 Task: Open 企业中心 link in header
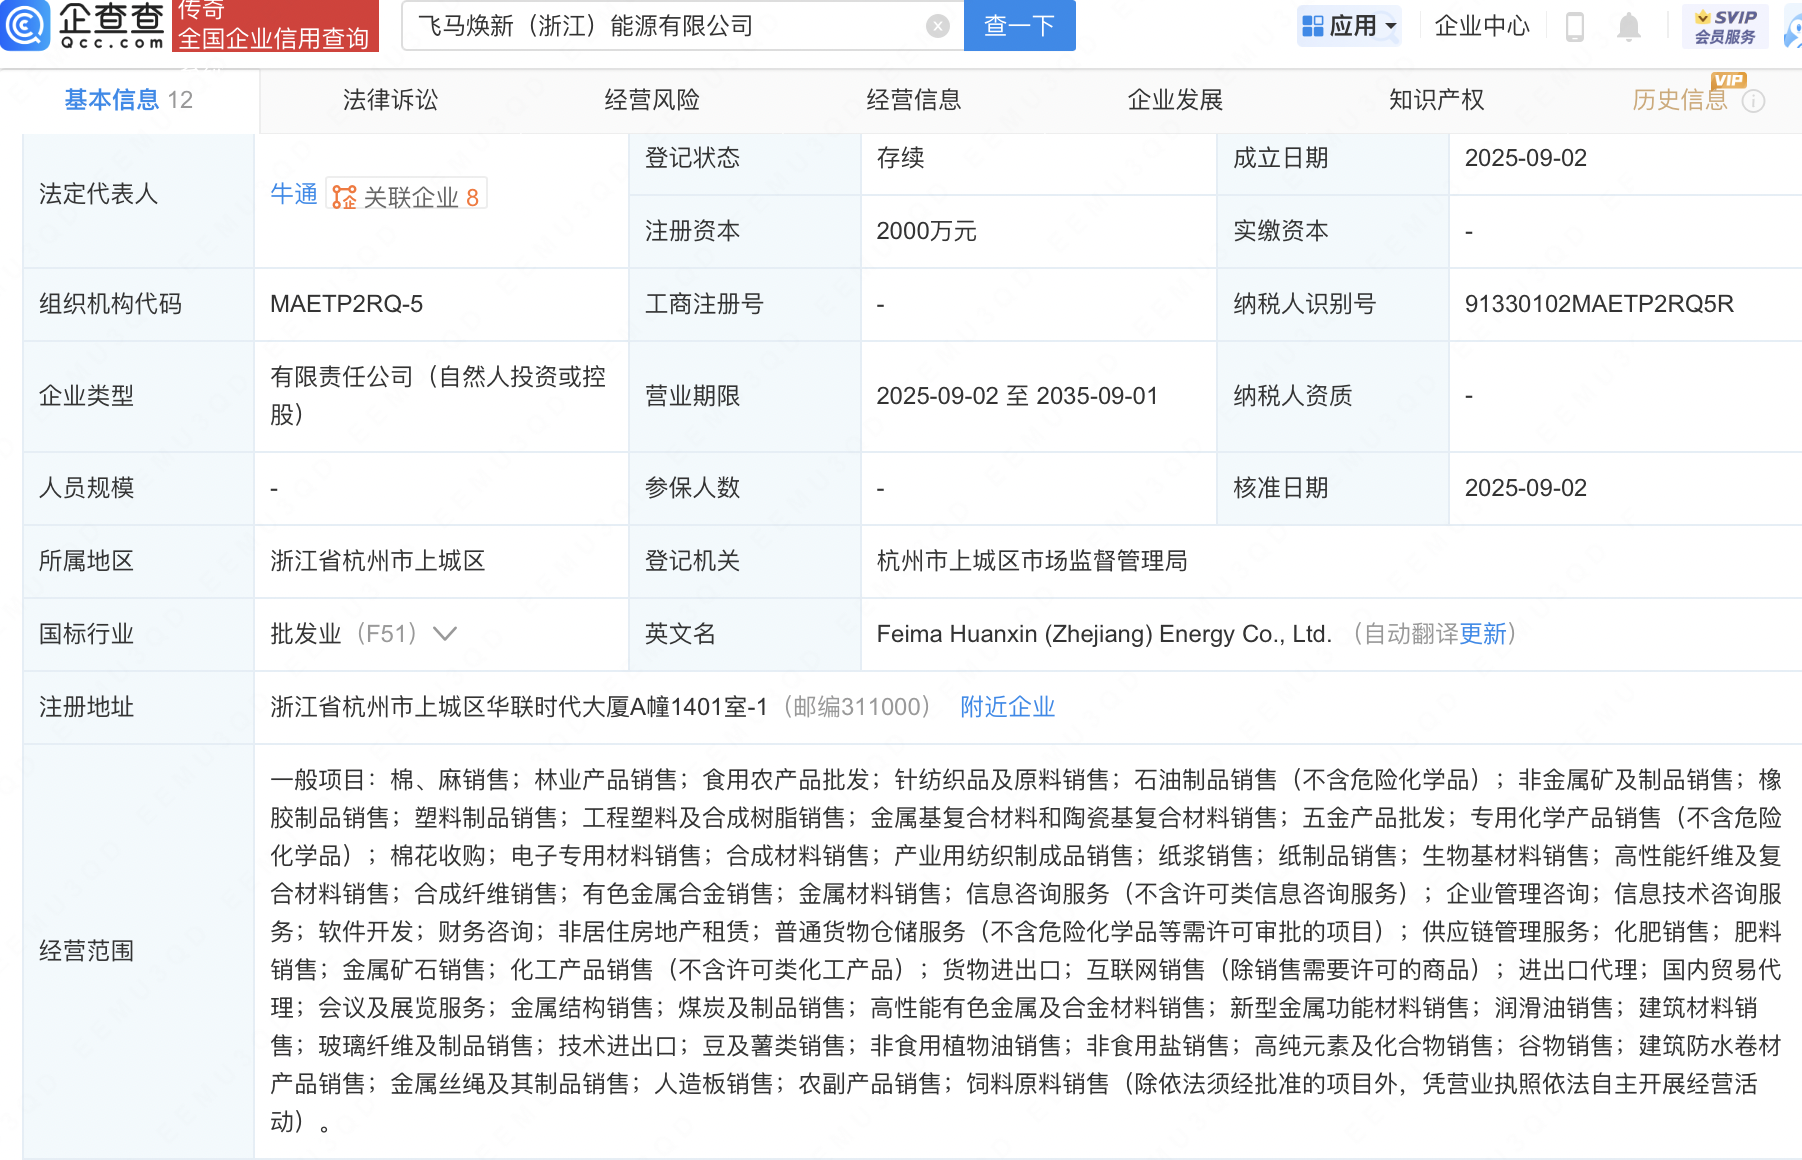click(x=1482, y=26)
